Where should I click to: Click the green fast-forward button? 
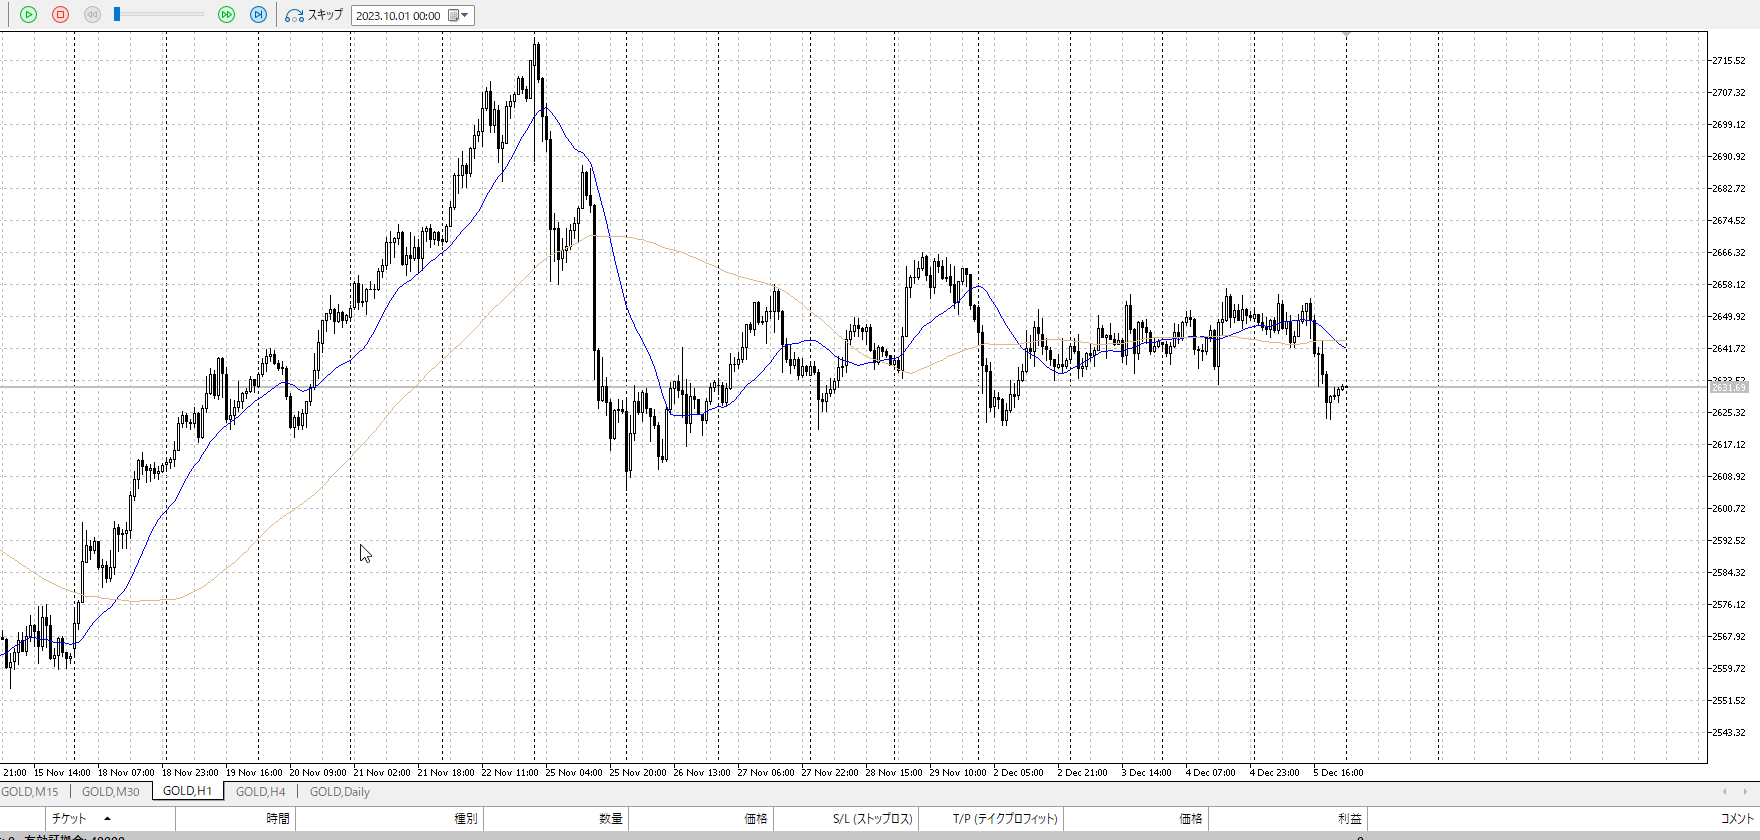[226, 15]
